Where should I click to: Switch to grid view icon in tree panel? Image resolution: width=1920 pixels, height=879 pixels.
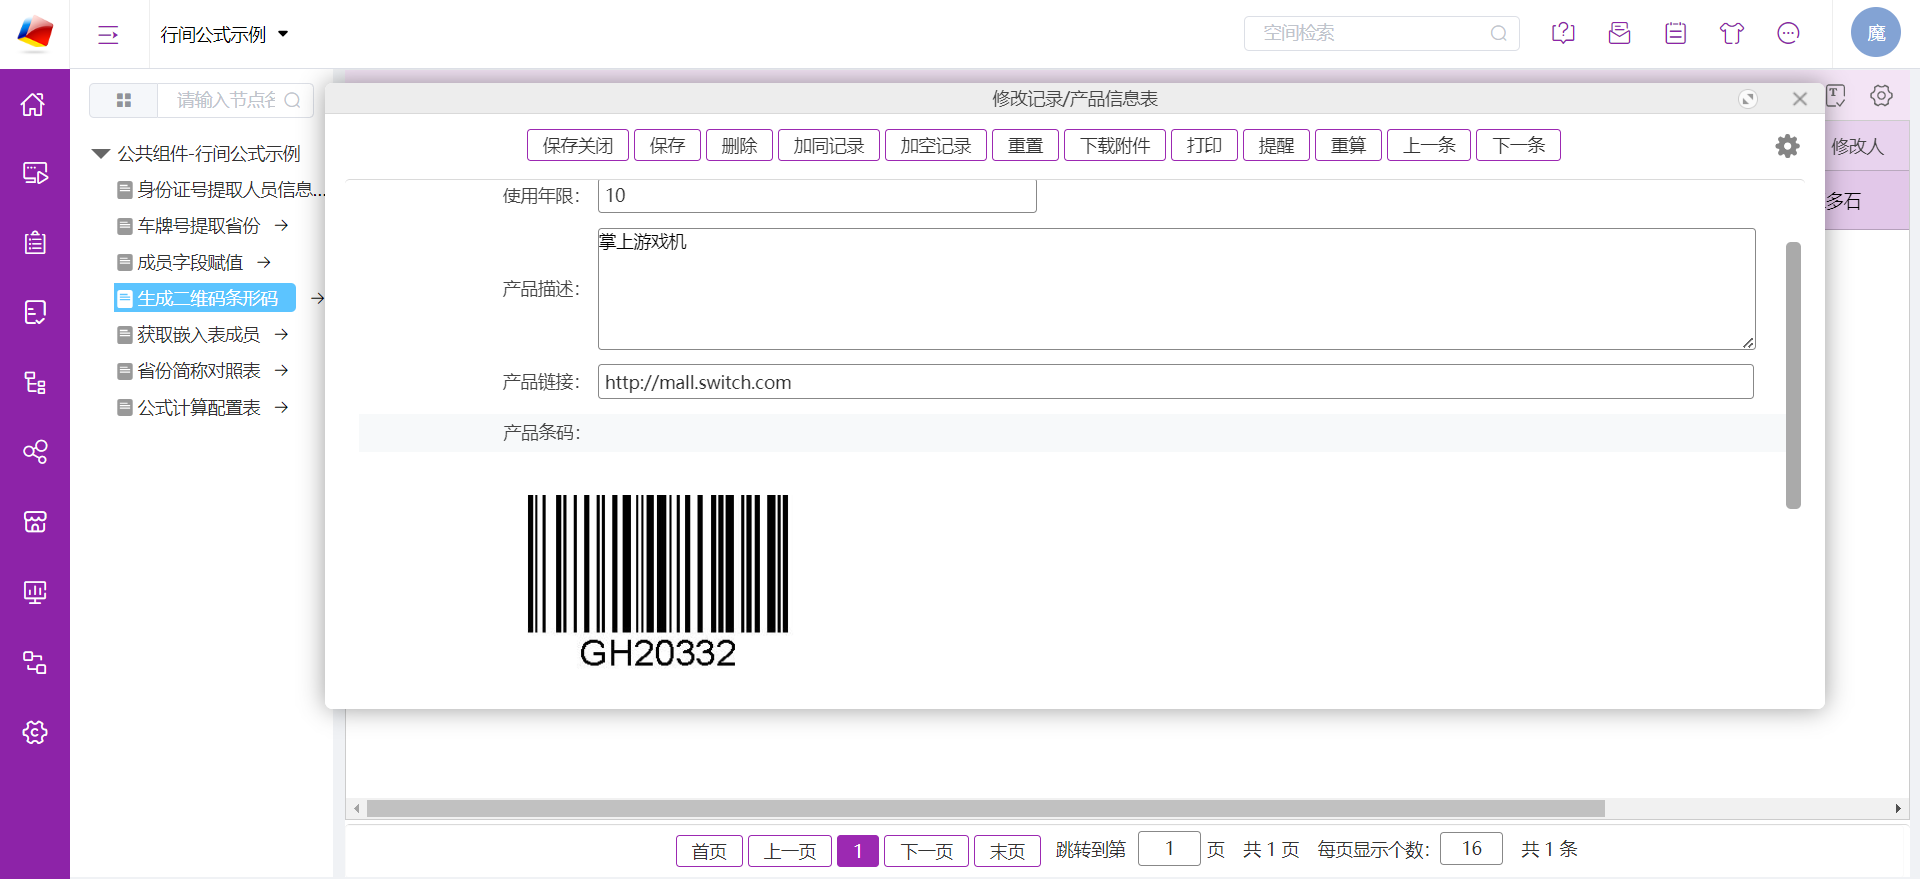coord(124,100)
